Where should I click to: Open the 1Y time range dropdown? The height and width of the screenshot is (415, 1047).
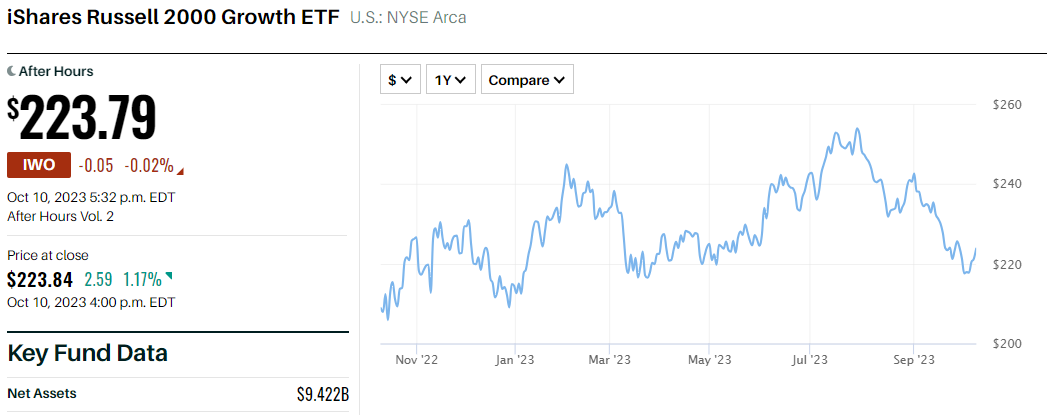click(450, 80)
